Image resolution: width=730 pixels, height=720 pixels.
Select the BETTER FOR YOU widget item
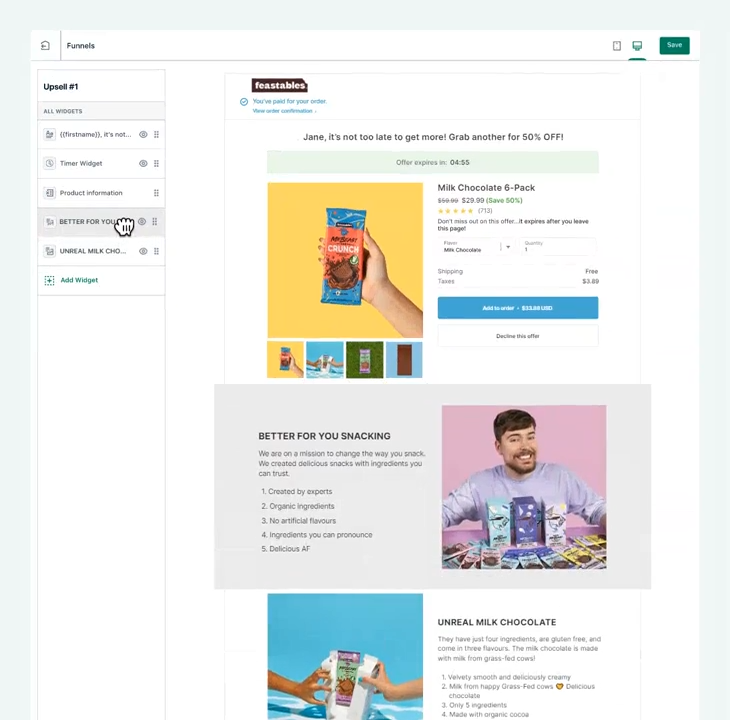pos(101,222)
